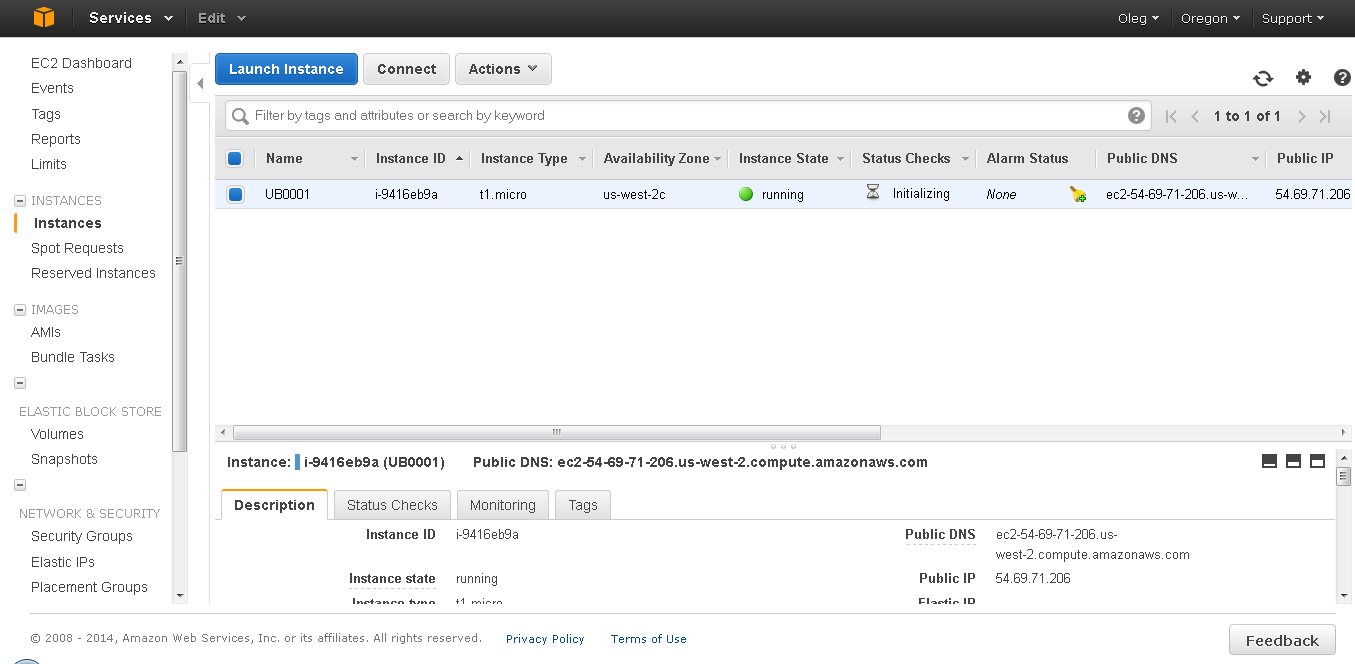The height and width of the screenshot is (664, 1355).
Task: Open Security Groups in sidebar
Action: 82,536
